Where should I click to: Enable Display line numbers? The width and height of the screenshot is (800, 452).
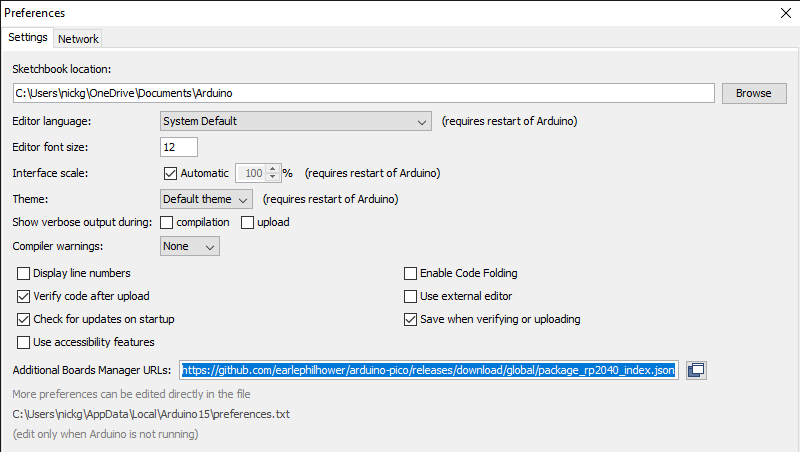pyautogui.click(x=24, y=273)
